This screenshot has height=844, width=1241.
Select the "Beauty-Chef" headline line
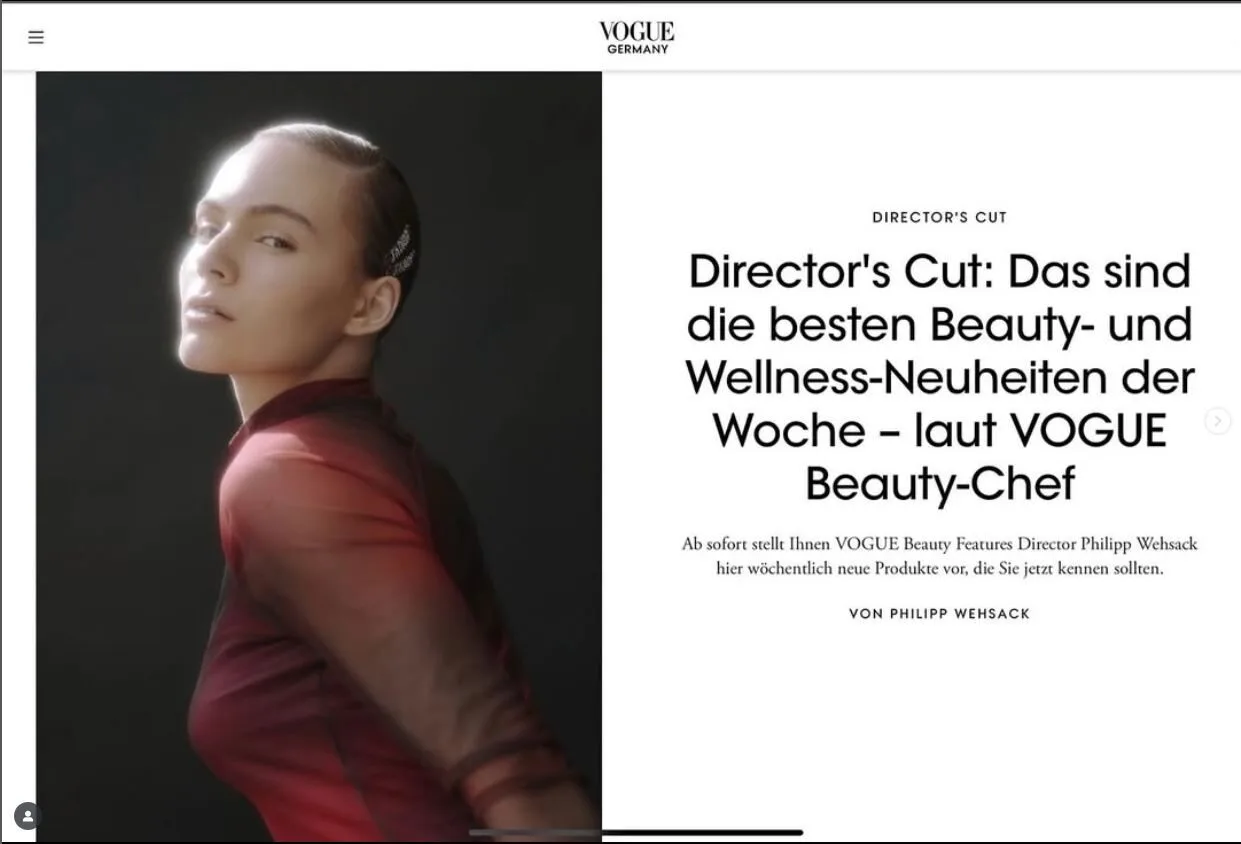(x=939, y=484)
